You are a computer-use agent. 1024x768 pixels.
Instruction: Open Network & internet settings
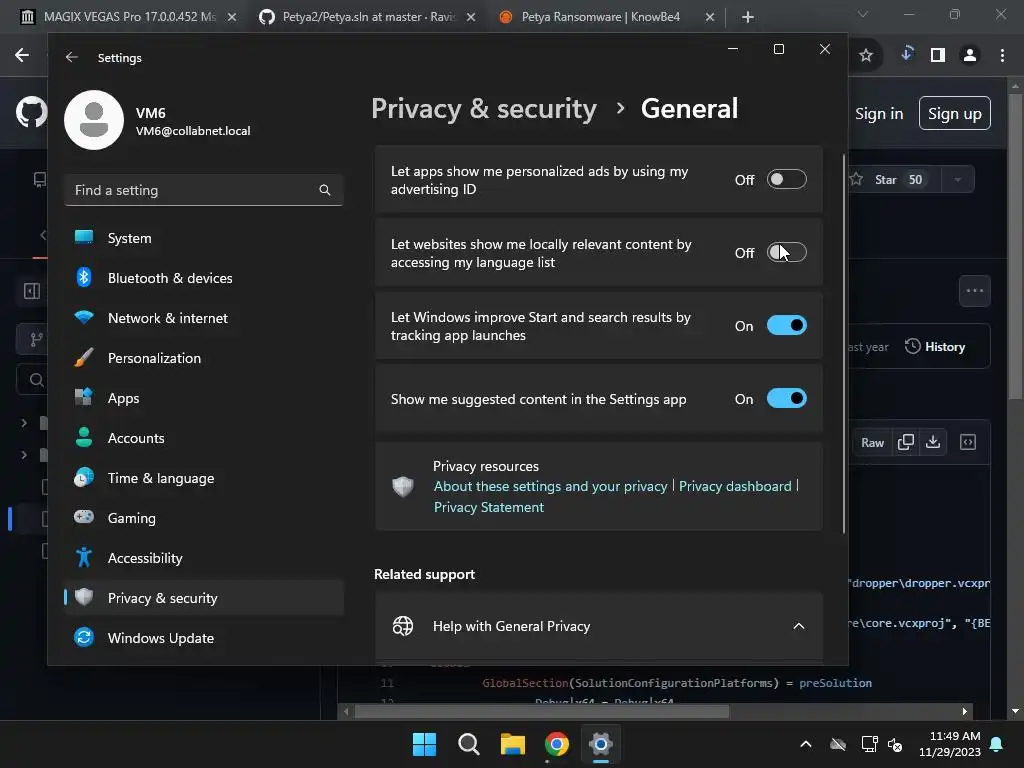pos(204,318)
